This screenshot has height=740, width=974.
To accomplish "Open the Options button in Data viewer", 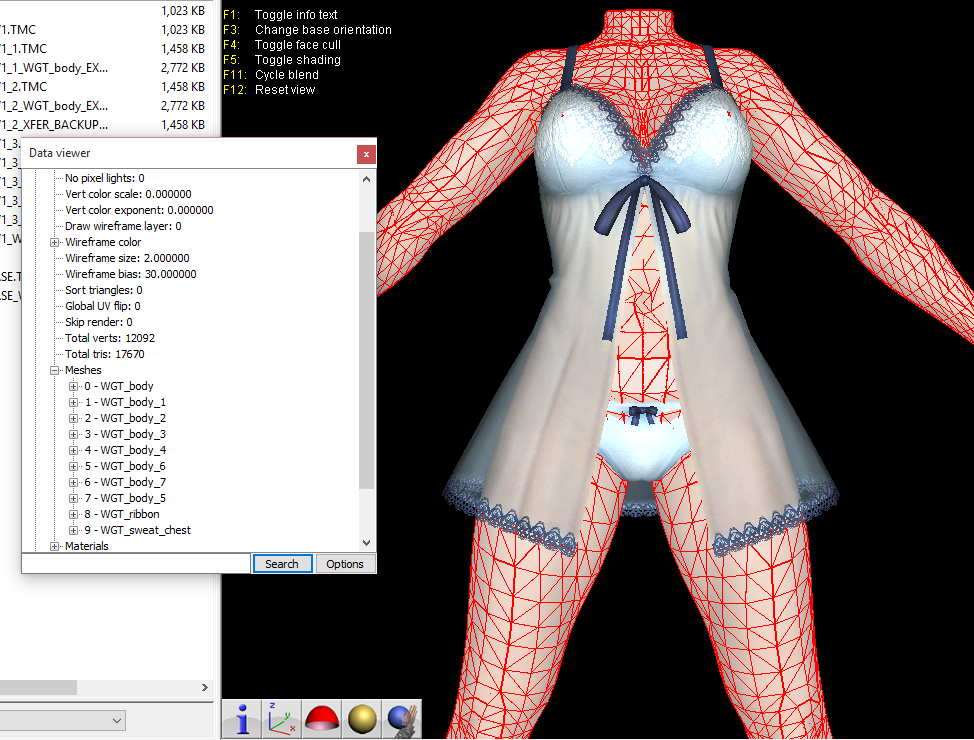I will [x=345, y=564].
